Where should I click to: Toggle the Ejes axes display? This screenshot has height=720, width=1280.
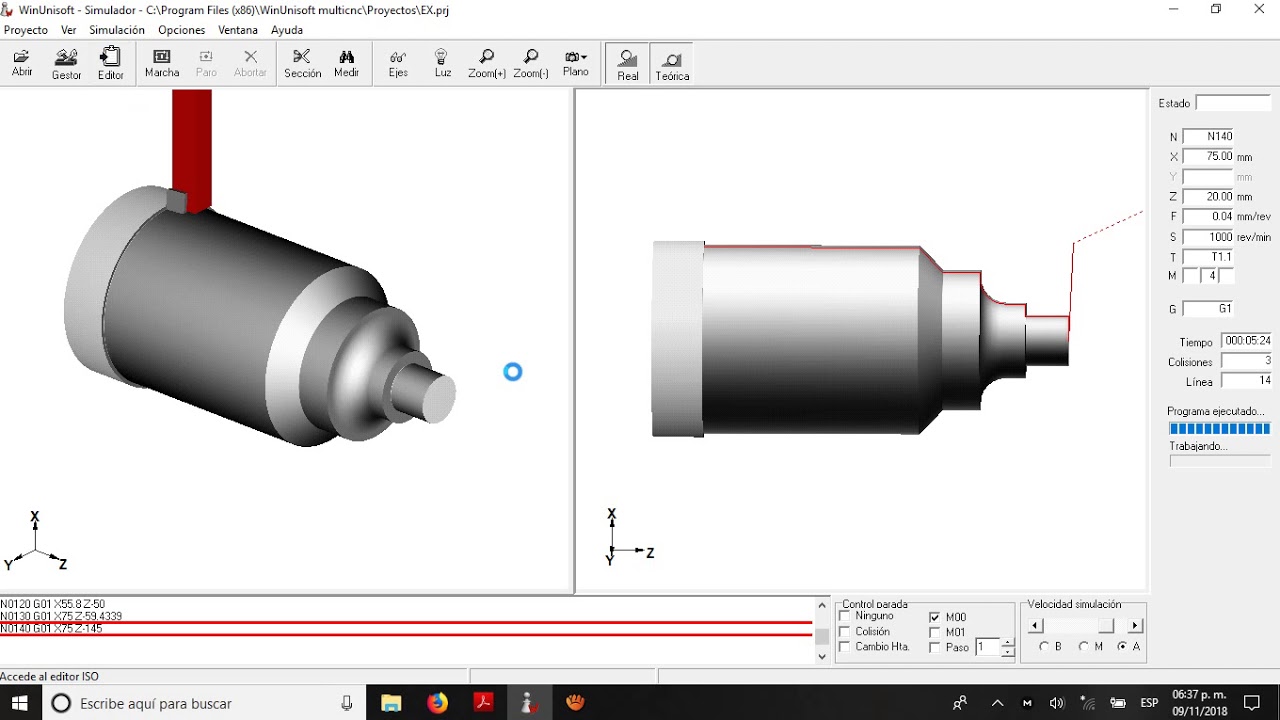398,64
